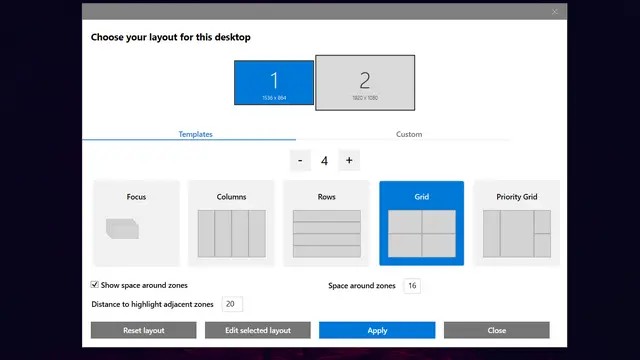This screenshot has height=360, width=640.
Task: Click the two-by-two grid preview icon
Action: (422, 233)
